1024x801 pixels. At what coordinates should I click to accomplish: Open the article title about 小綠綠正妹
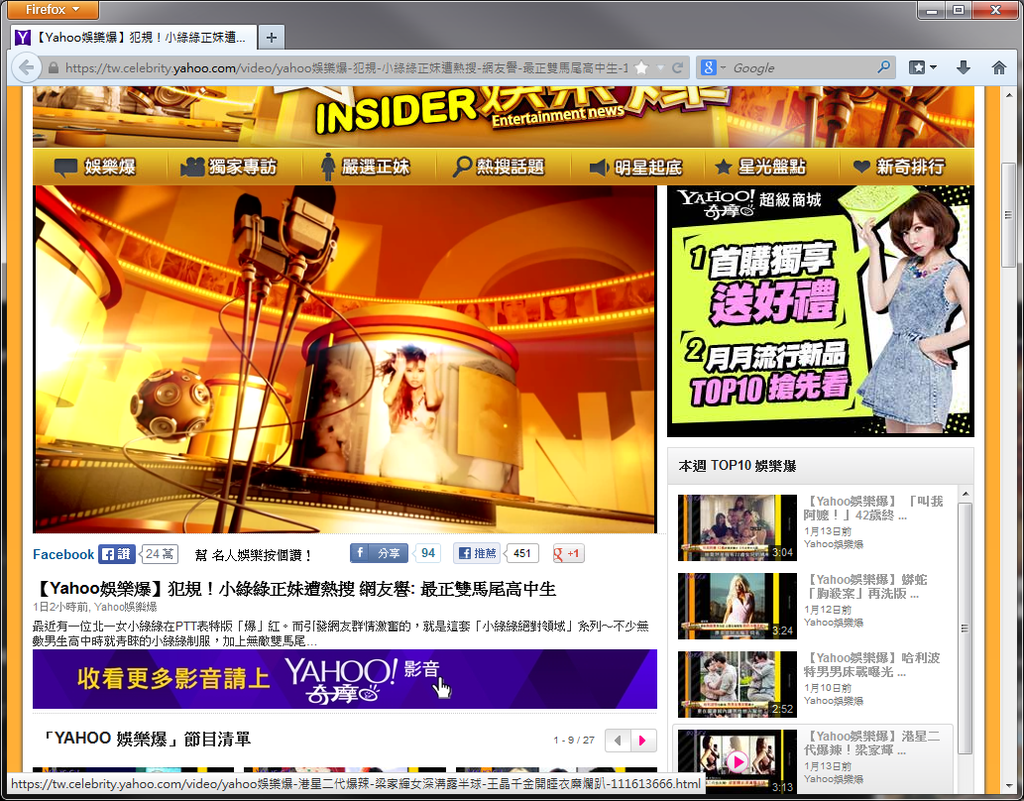[294, 589]
